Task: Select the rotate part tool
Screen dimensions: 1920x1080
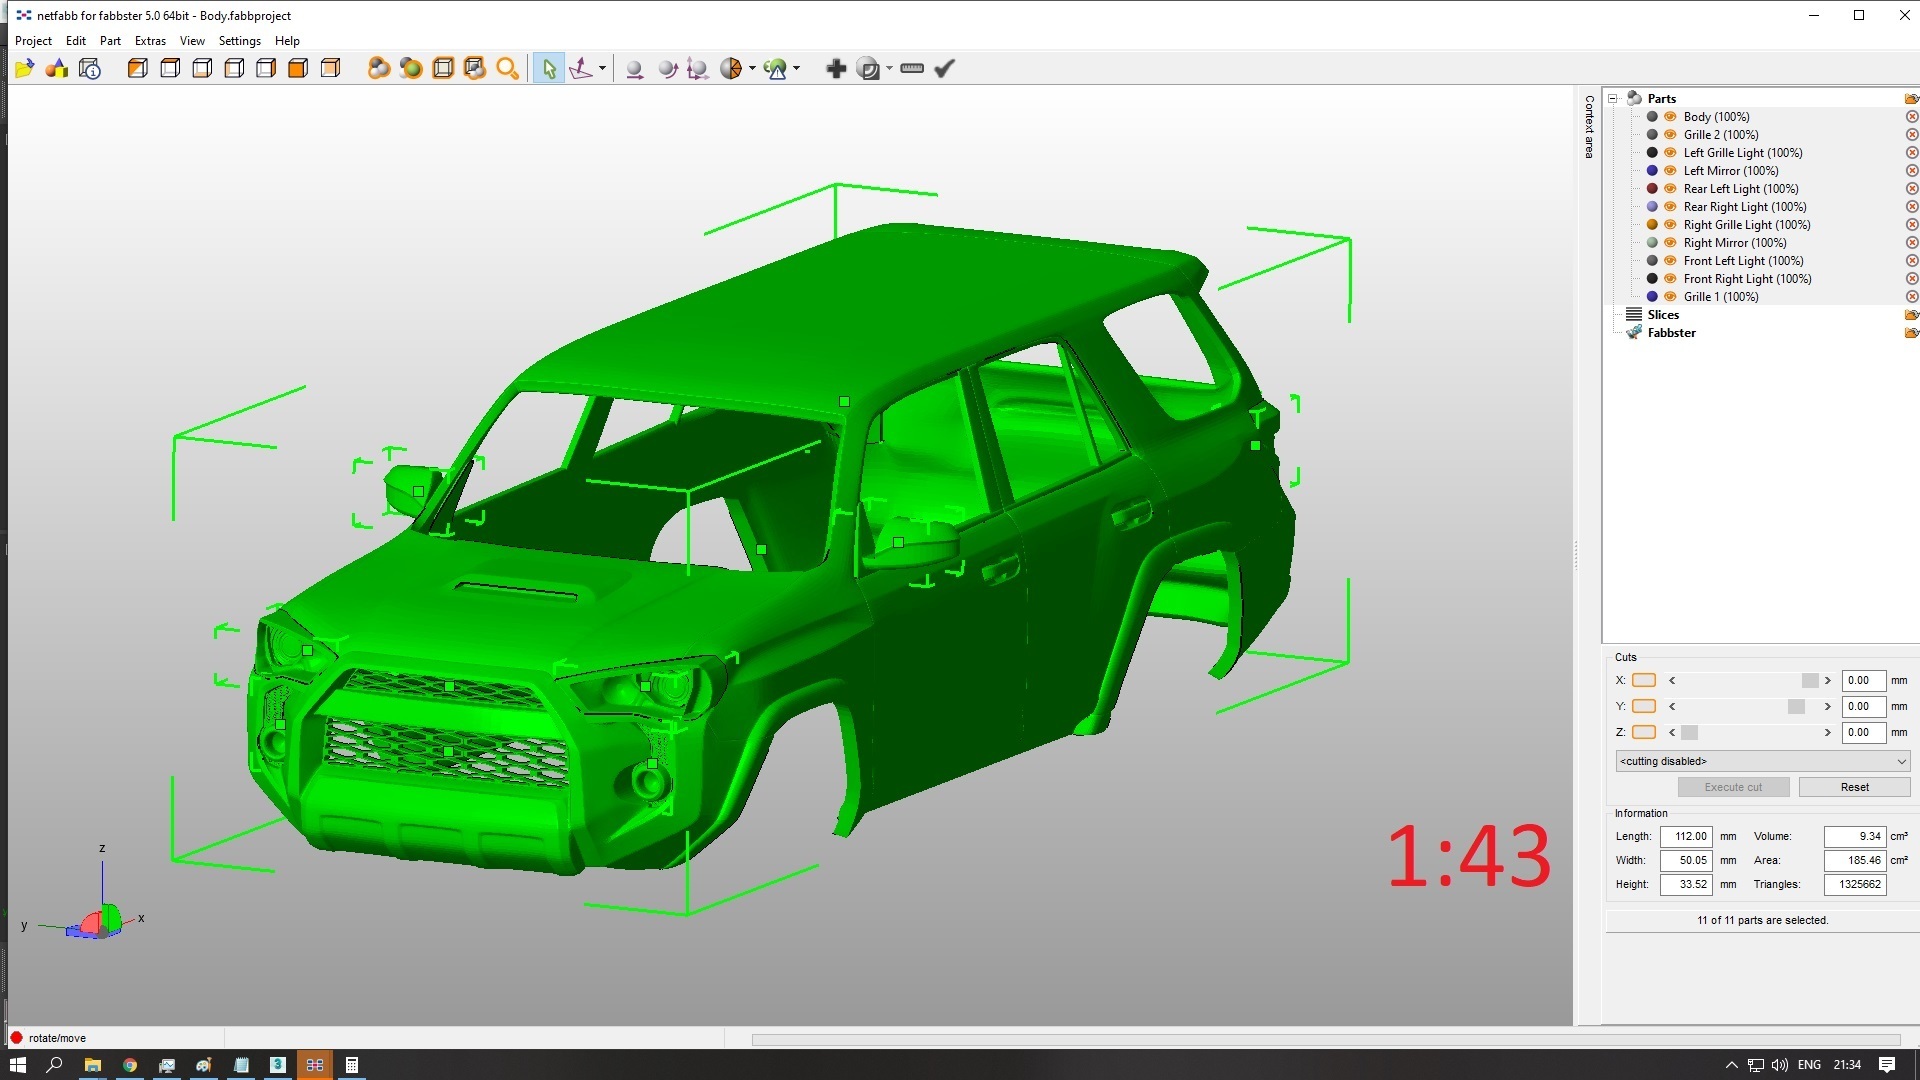Action: tap(668, 68)
